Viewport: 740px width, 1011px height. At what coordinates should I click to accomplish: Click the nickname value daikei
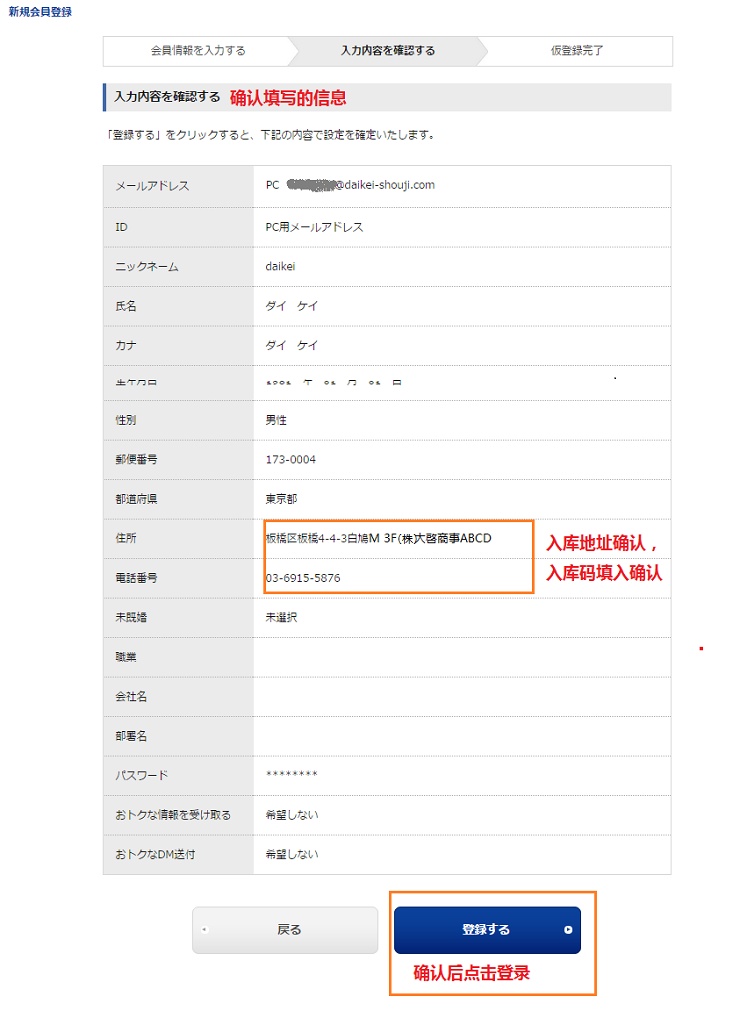(280, 267)
